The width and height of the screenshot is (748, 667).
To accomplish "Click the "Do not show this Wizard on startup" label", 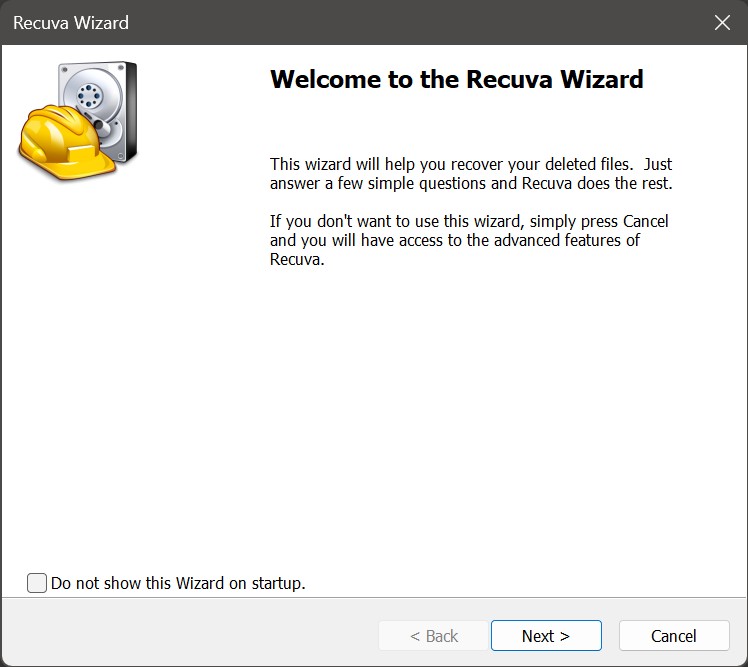I will click(178, 583).
